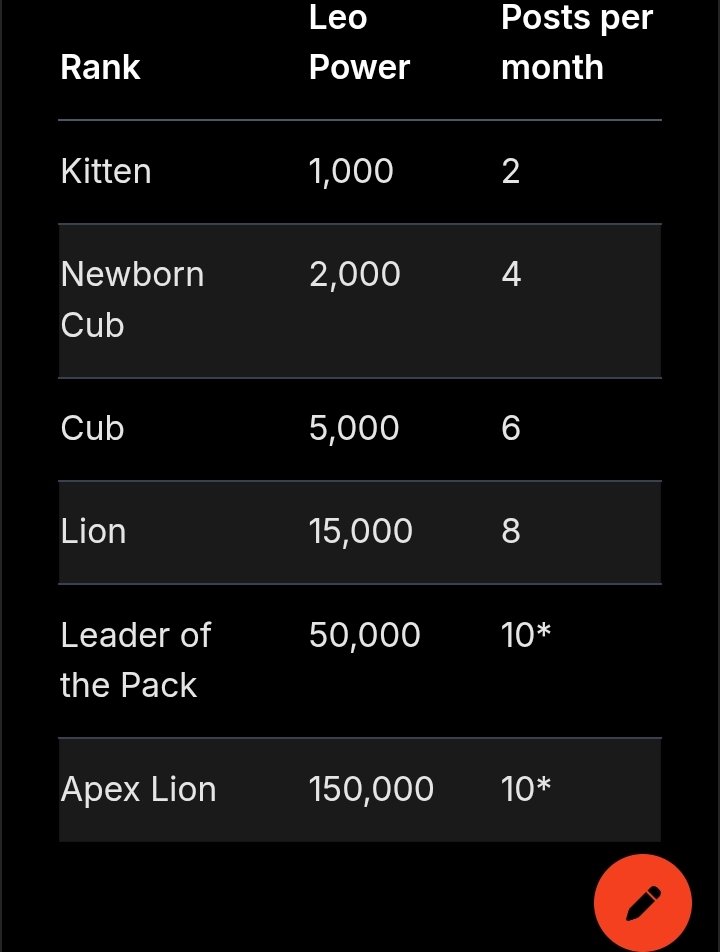Viewport: 720px width, 952px height.
Task: Click the Kitten rank cell
Action: click(x=106, y=171)
